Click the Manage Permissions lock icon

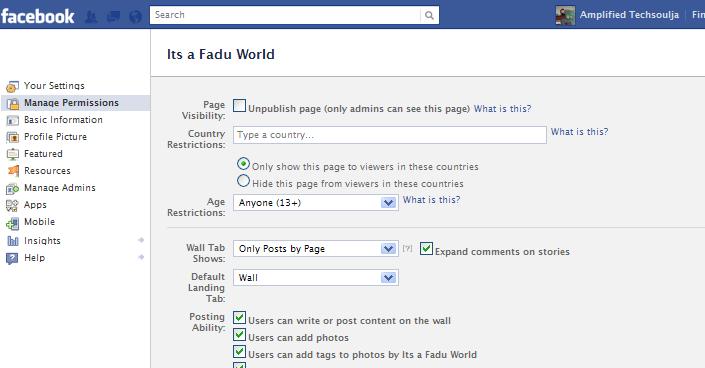point(13,103)
